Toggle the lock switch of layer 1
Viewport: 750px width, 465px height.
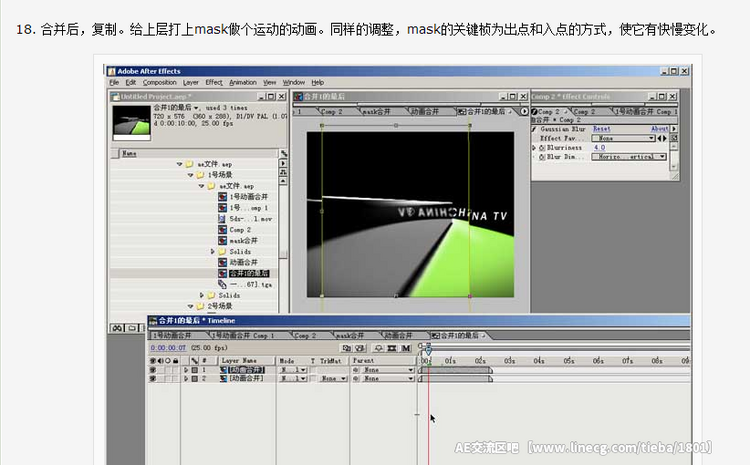coord(176,370)
